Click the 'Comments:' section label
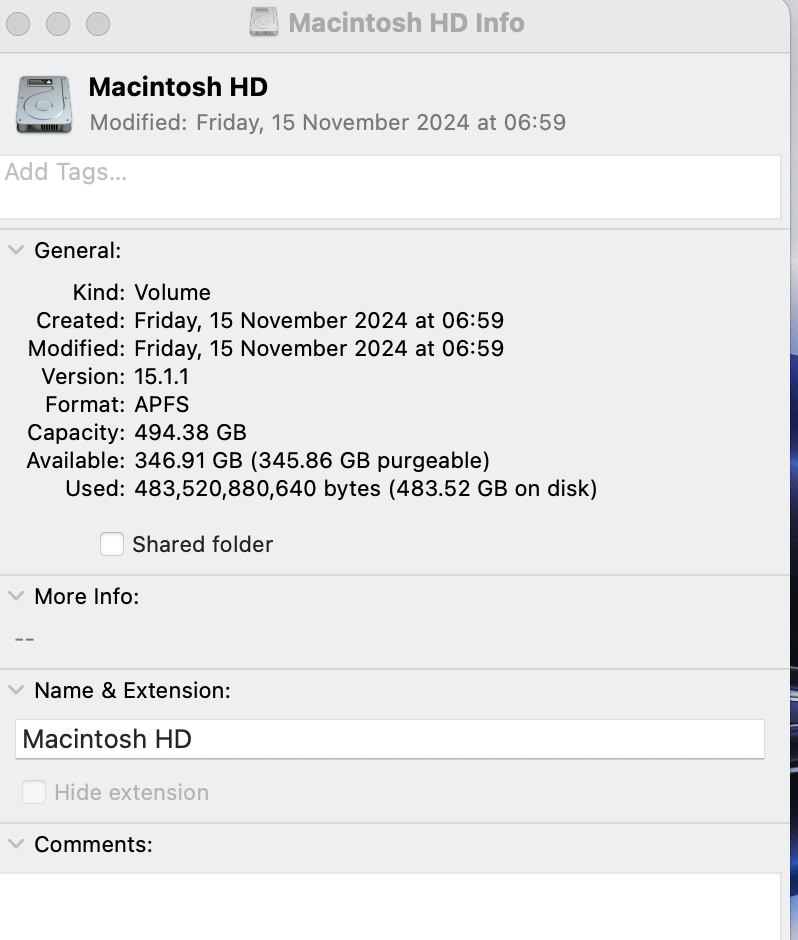 tap(94, 845)
